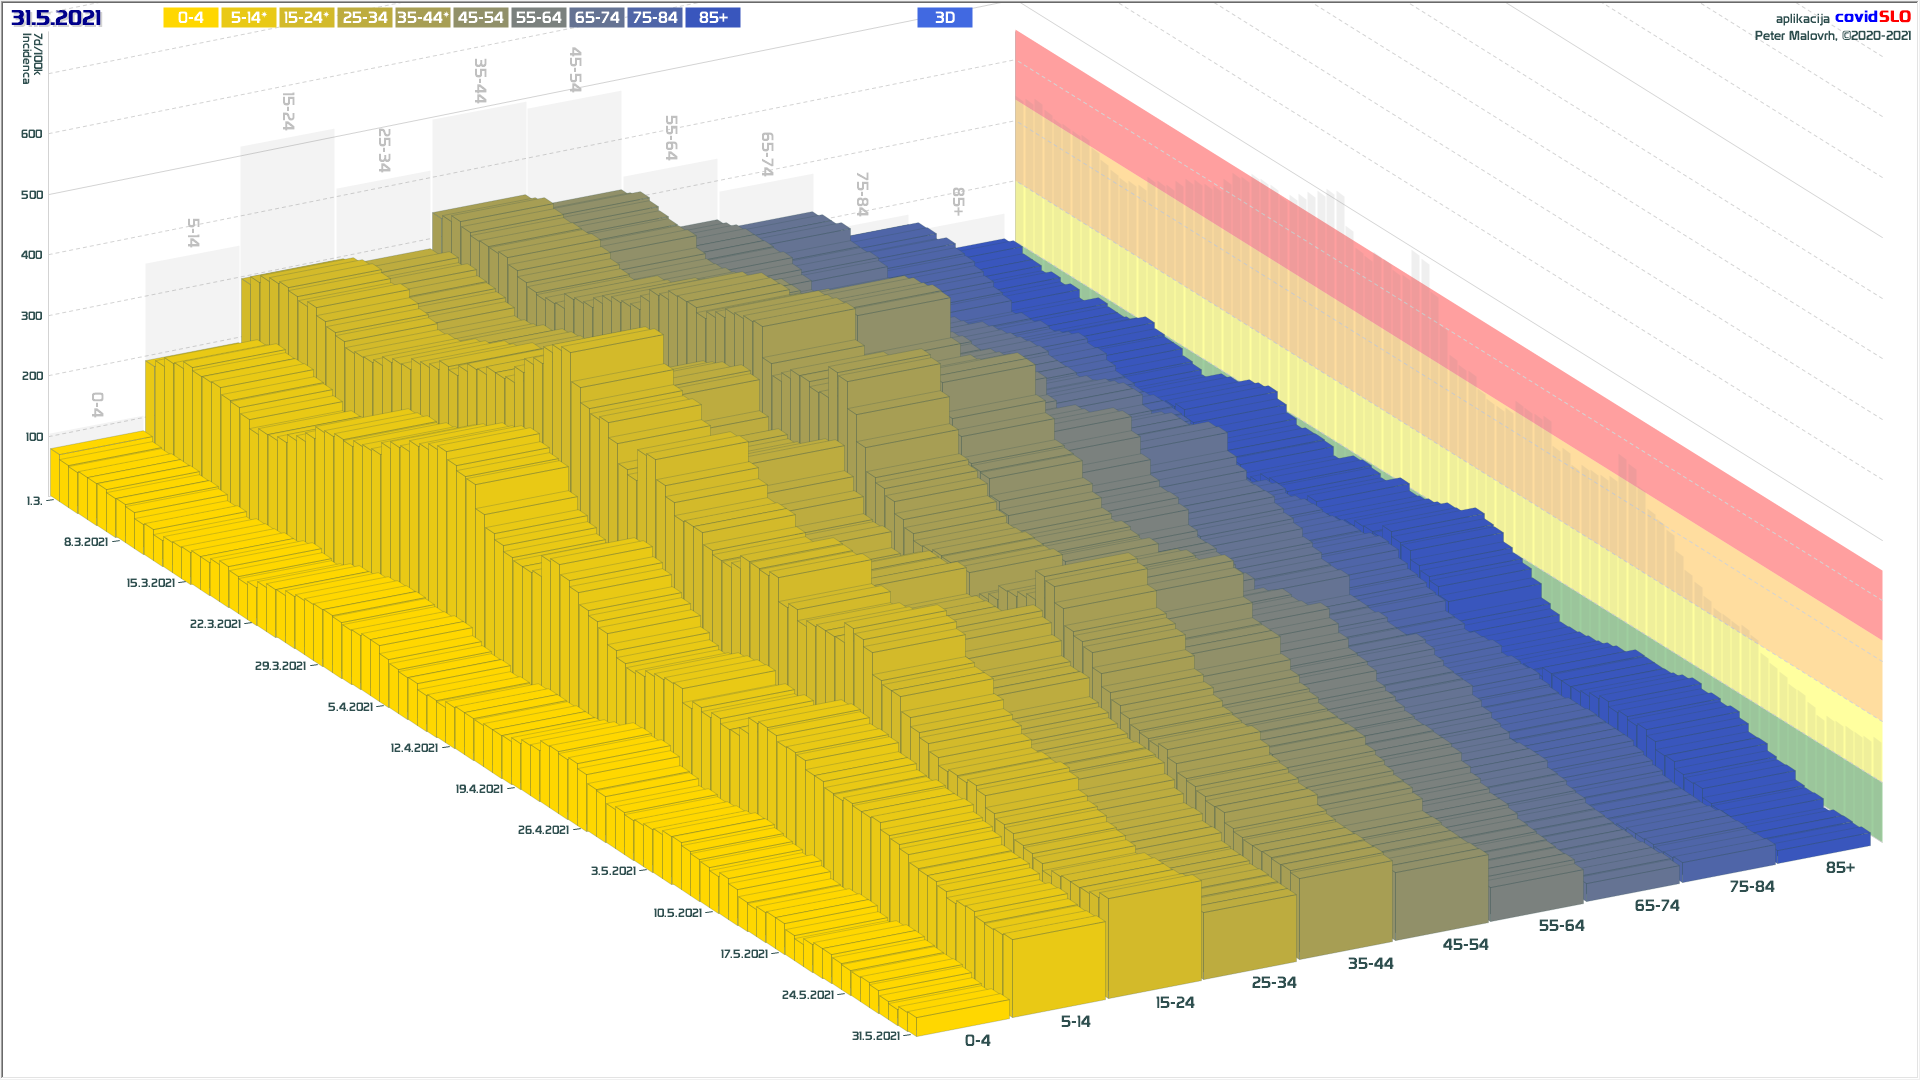Toggle the 75-84 age group button
Screen dimensions: 1920x1080
(655, 18)
